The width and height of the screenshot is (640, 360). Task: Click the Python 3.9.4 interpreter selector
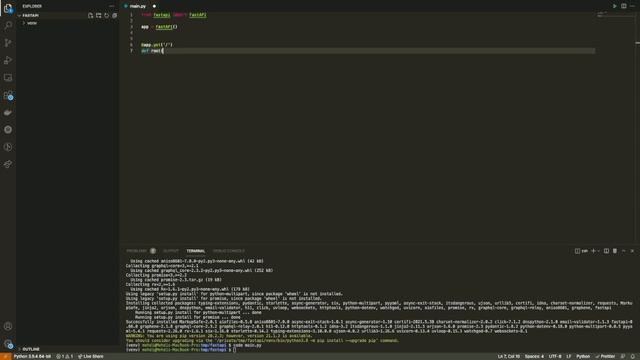point(32,356)
